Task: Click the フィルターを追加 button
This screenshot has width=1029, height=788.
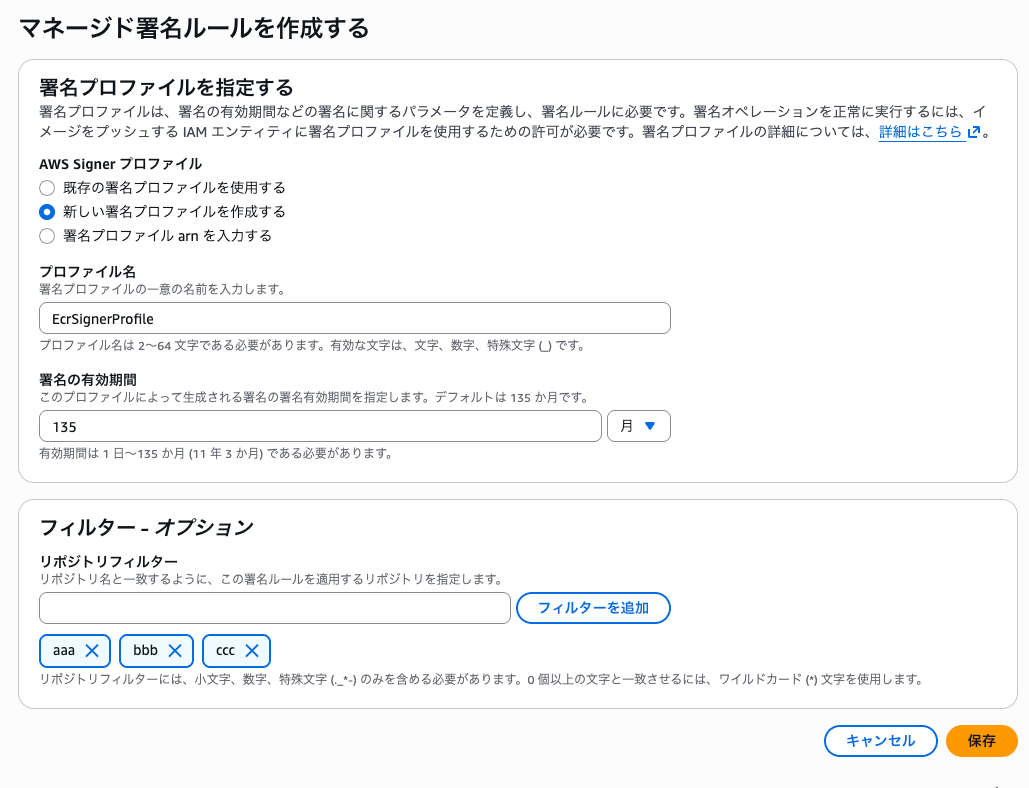Action: [x=593, y=607]
